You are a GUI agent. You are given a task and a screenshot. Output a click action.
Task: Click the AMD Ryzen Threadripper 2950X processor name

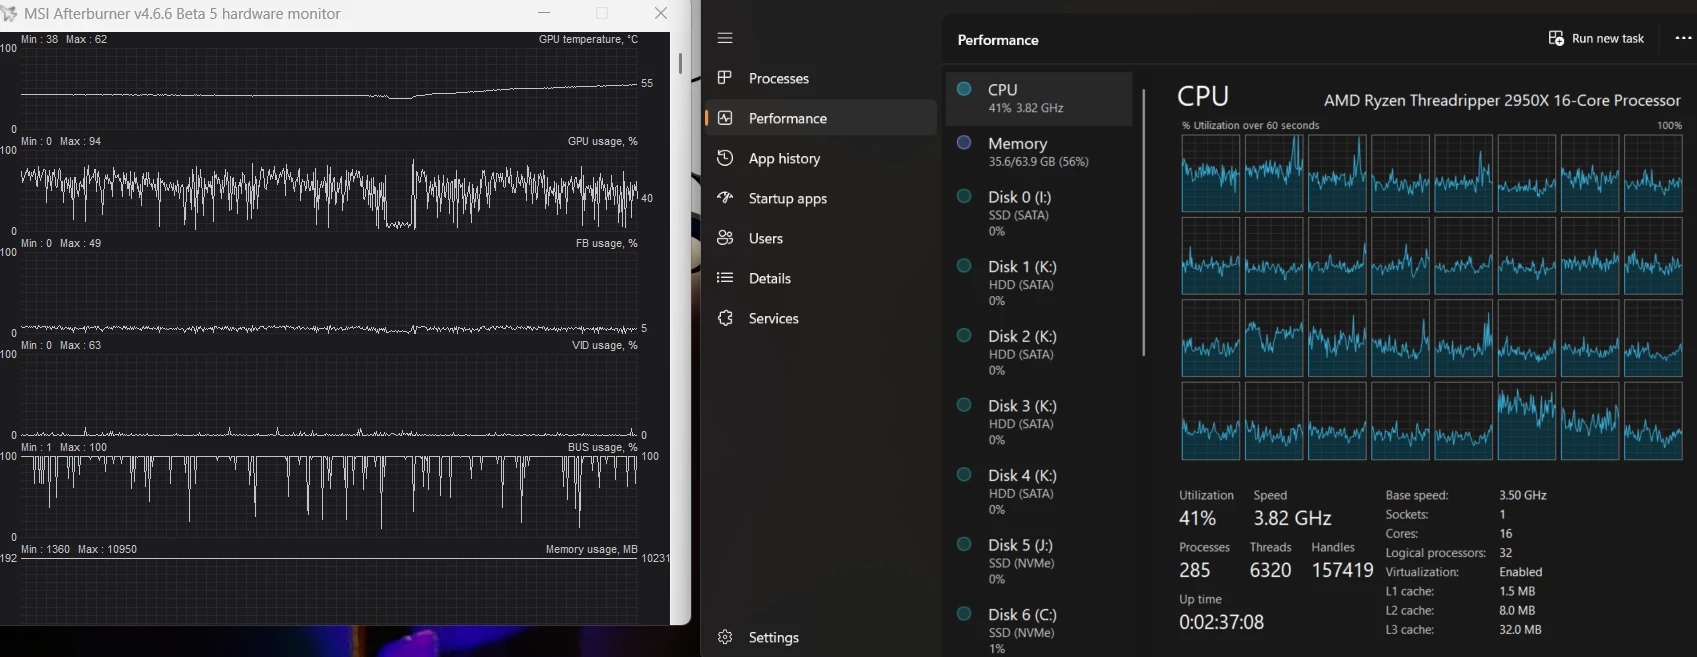pos(1502,100)
